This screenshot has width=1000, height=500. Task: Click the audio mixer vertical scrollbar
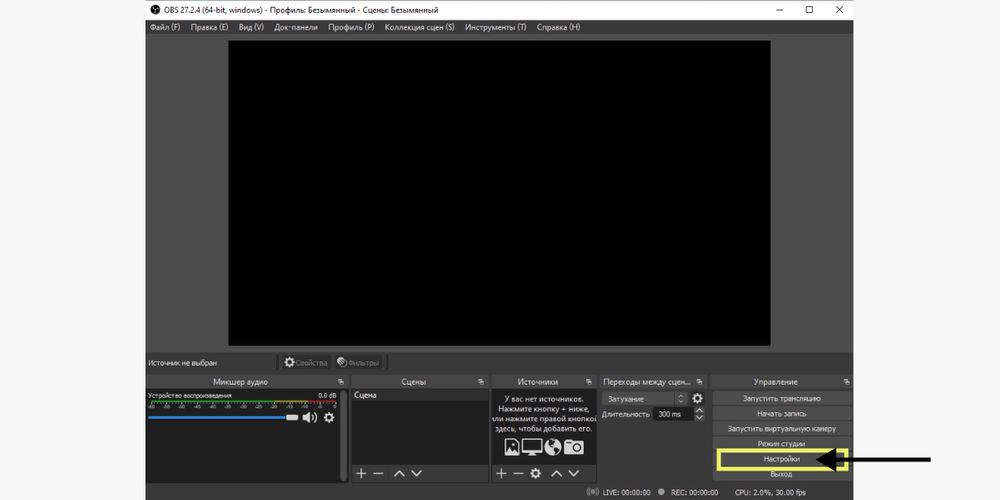pyautogui.click(x=344, y=437)
